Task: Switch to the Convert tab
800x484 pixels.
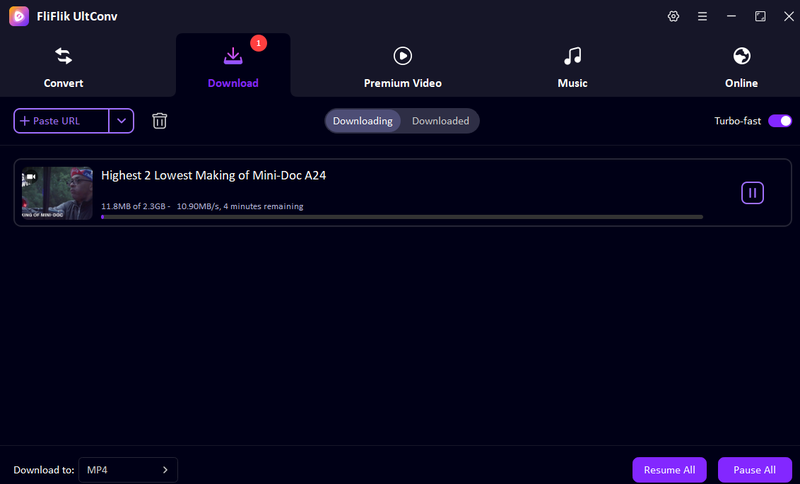Action: pos(63,66)
